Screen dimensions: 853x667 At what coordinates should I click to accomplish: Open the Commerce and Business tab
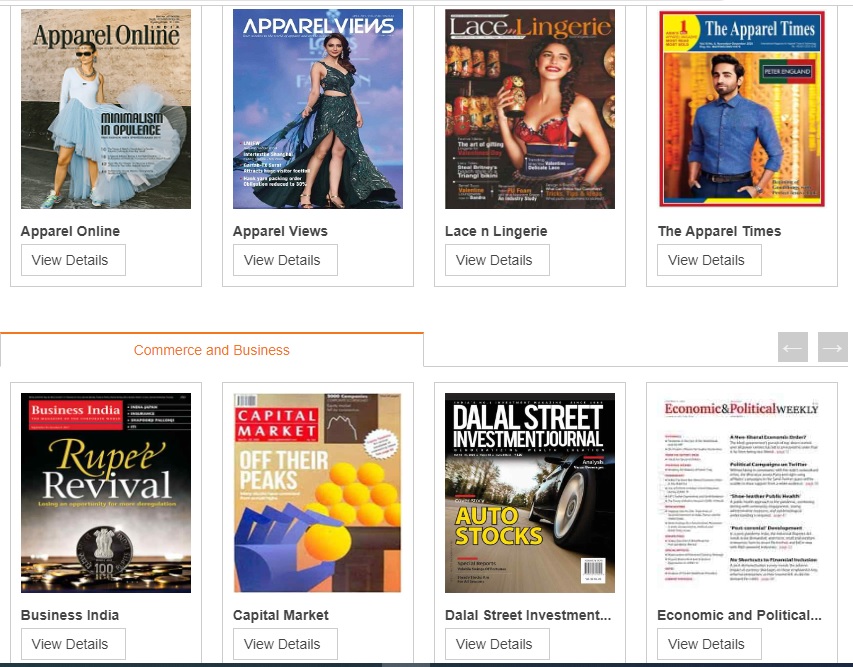[x=212, y=350]
